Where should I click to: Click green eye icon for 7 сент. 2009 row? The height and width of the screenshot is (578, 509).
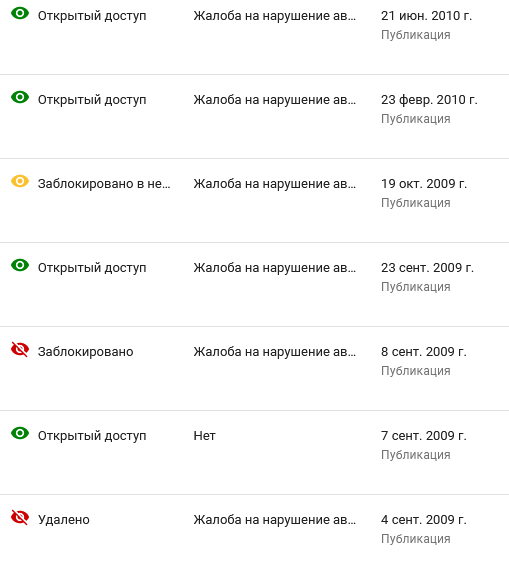coord(20,434)
